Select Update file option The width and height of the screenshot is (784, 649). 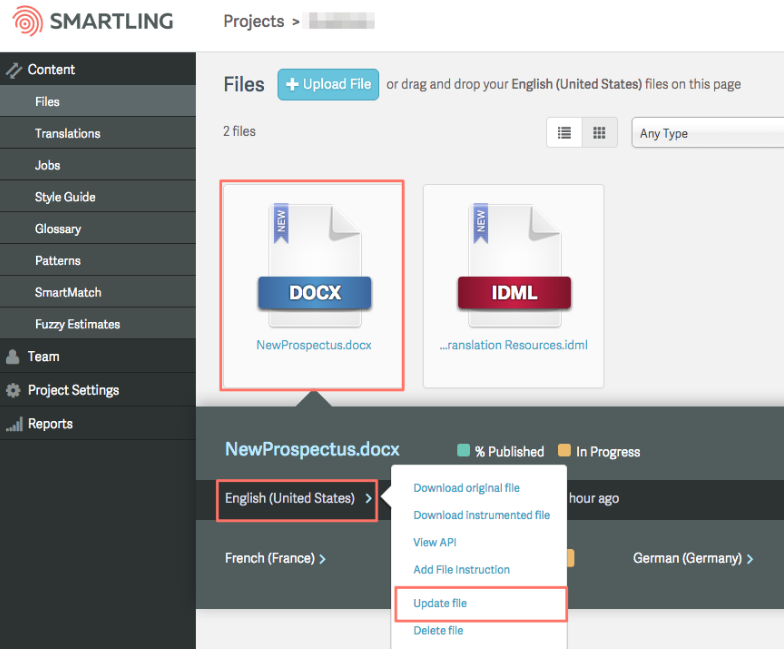click(440, 604)
